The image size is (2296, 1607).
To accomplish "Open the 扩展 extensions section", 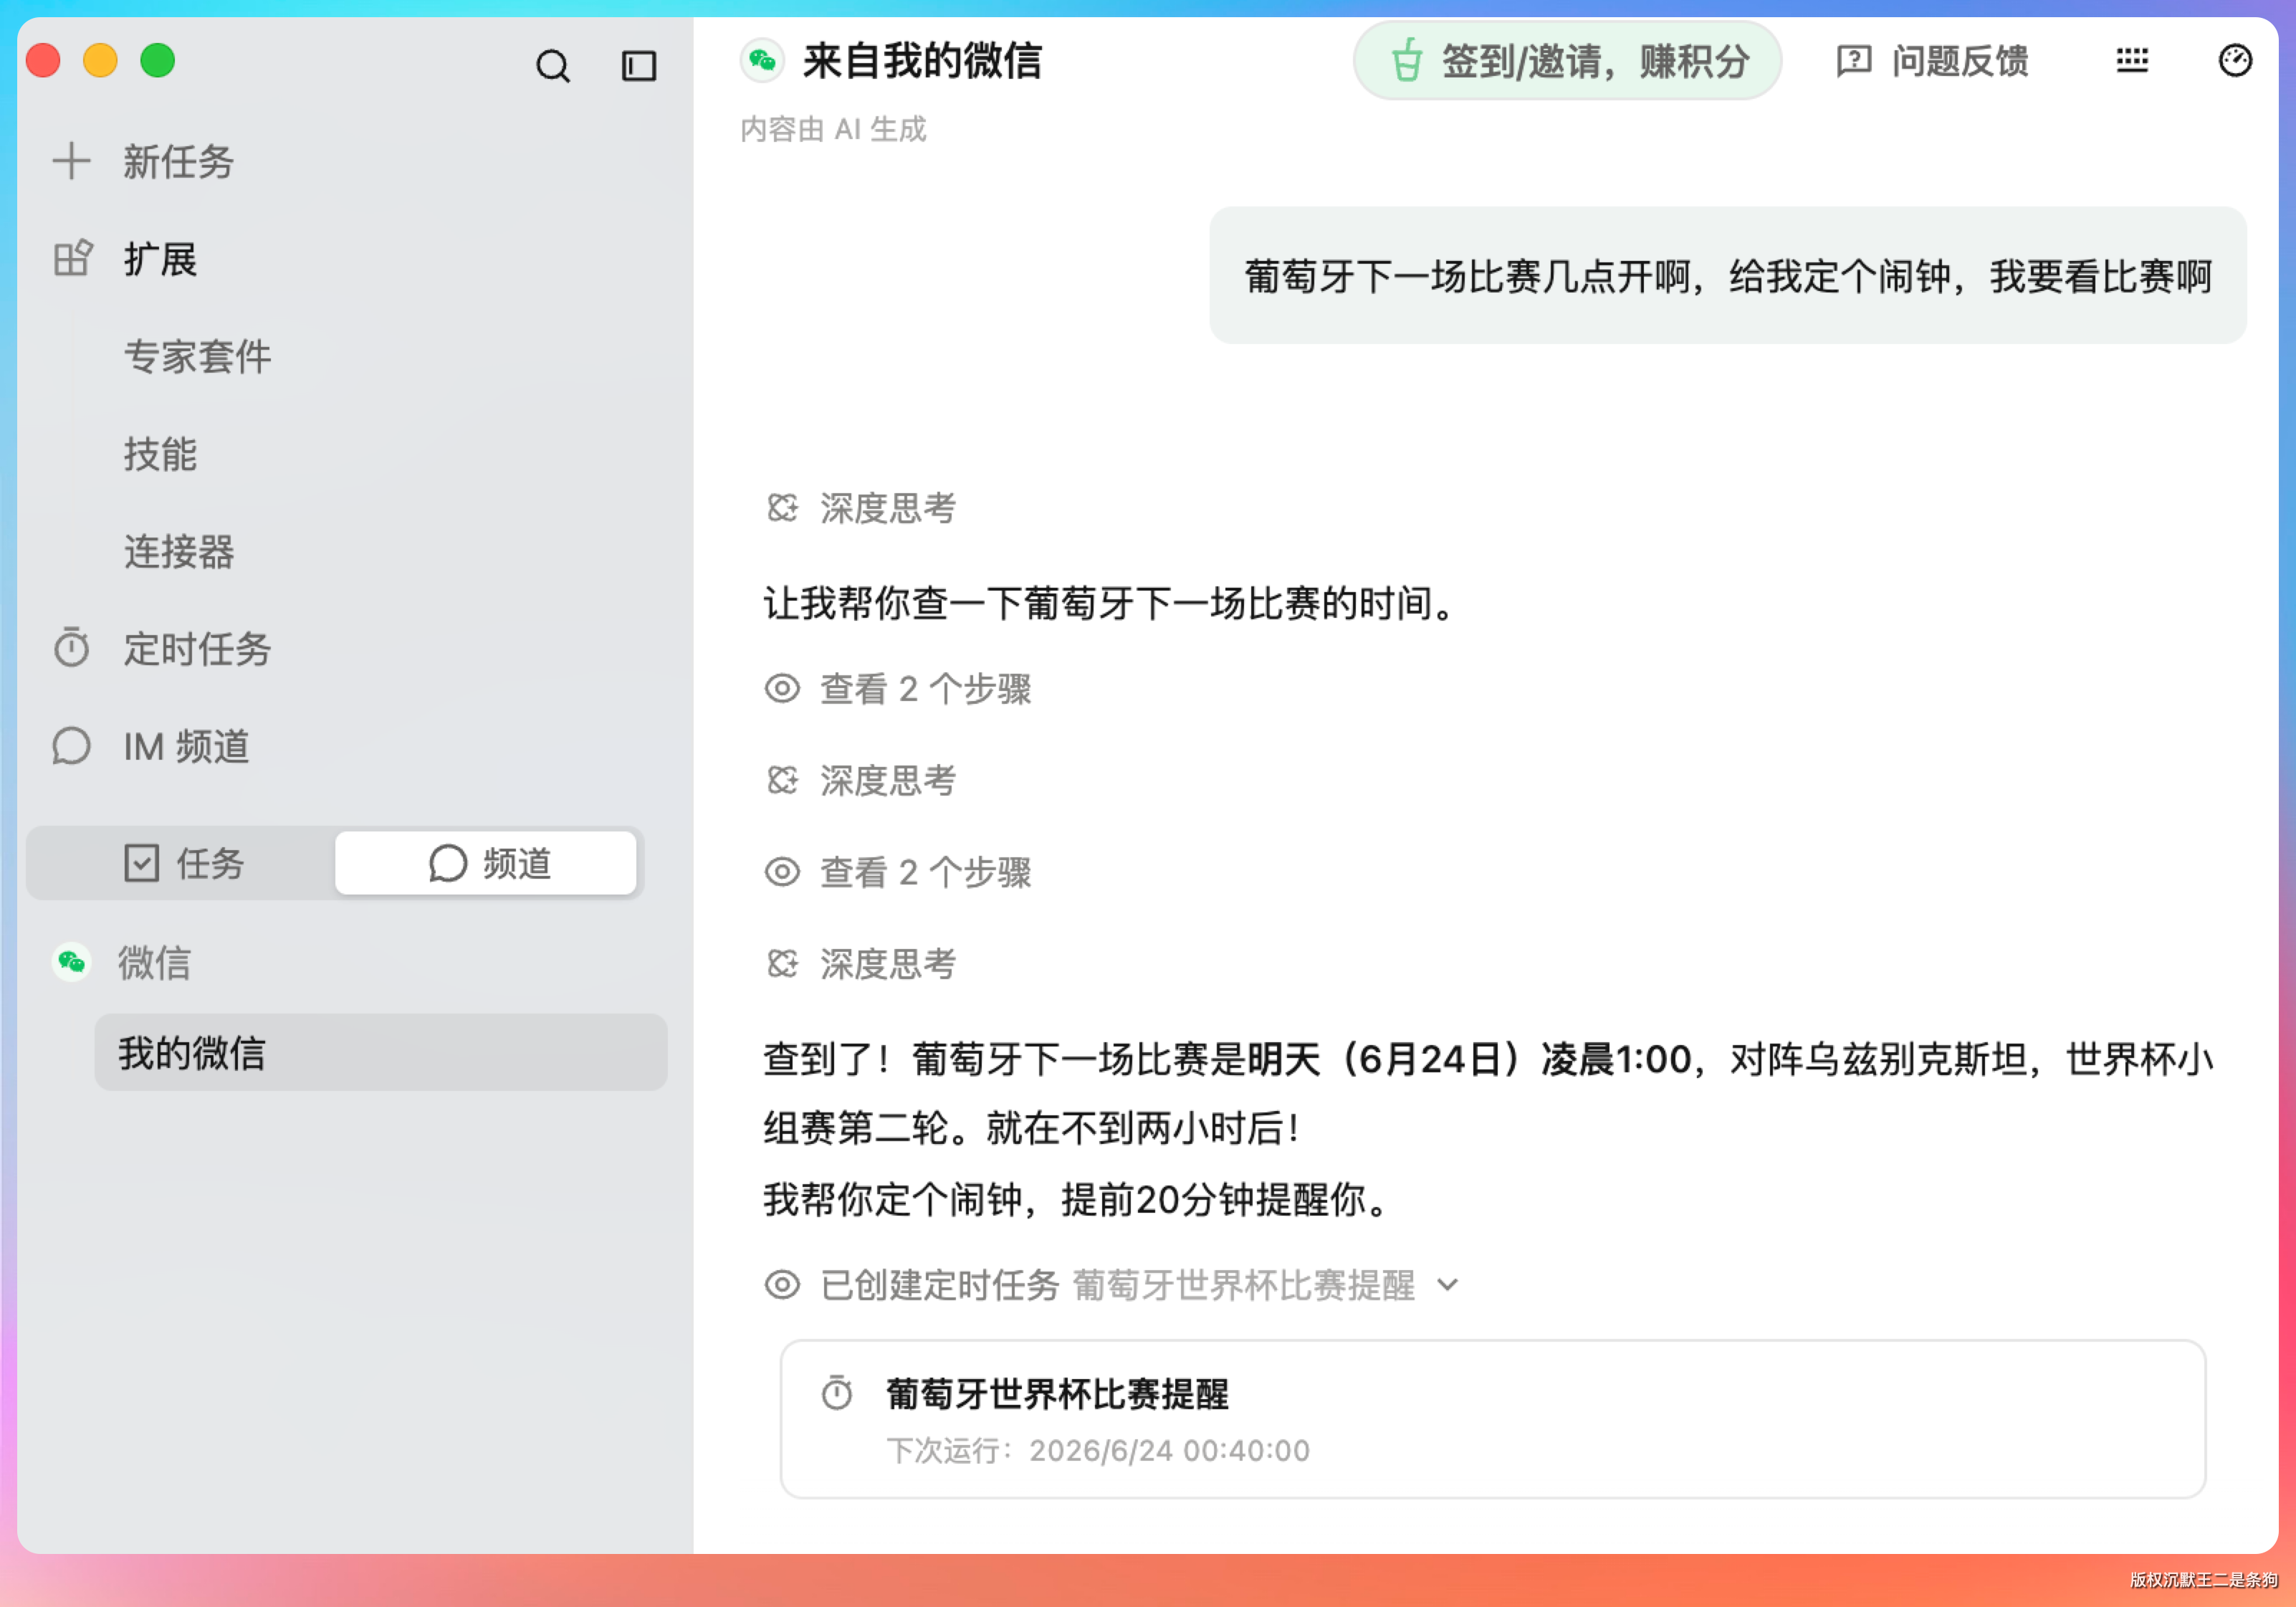I will click(x=160, y=259).
